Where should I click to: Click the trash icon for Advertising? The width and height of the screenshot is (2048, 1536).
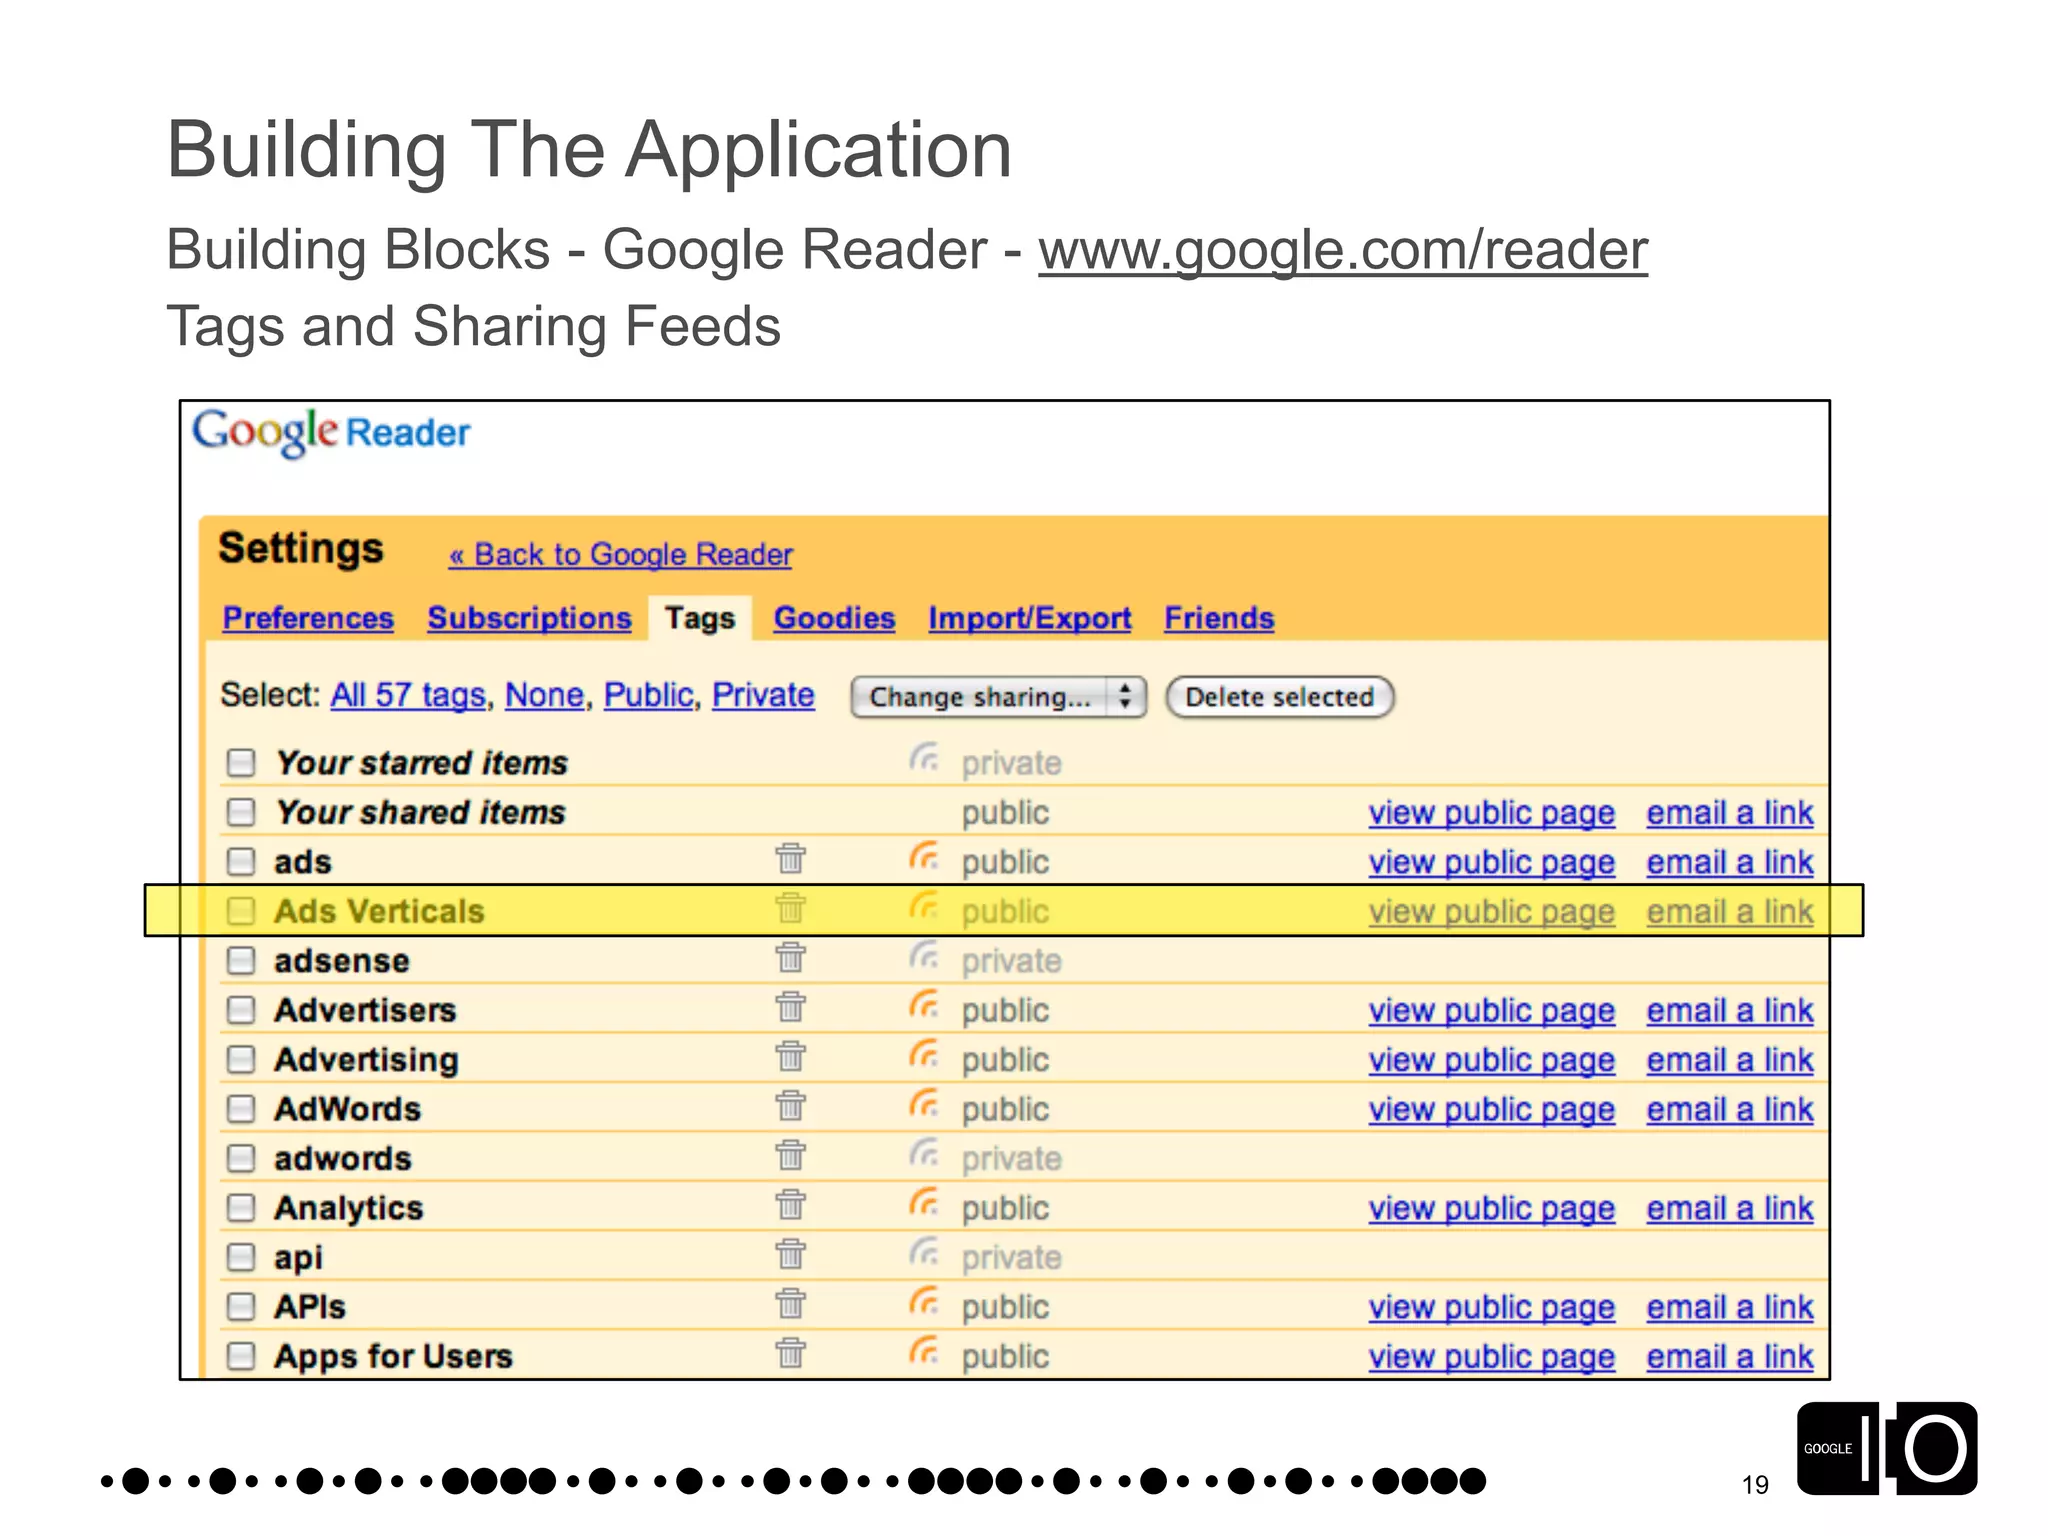point(790,1057)
